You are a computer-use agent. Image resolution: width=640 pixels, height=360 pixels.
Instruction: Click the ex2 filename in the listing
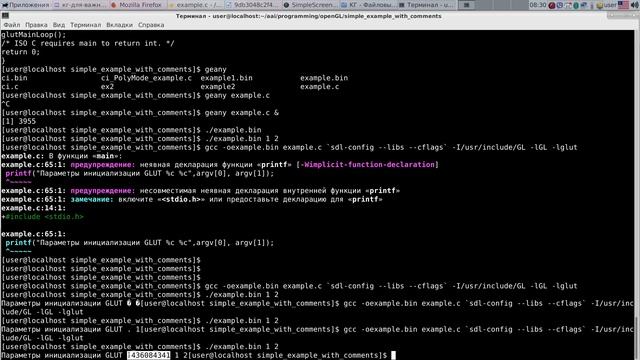107,87
